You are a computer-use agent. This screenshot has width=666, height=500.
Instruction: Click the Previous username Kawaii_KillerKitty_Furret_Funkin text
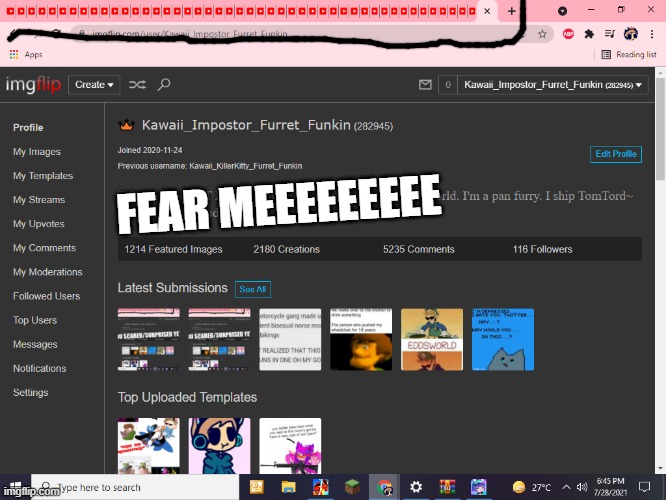(210, 166)
